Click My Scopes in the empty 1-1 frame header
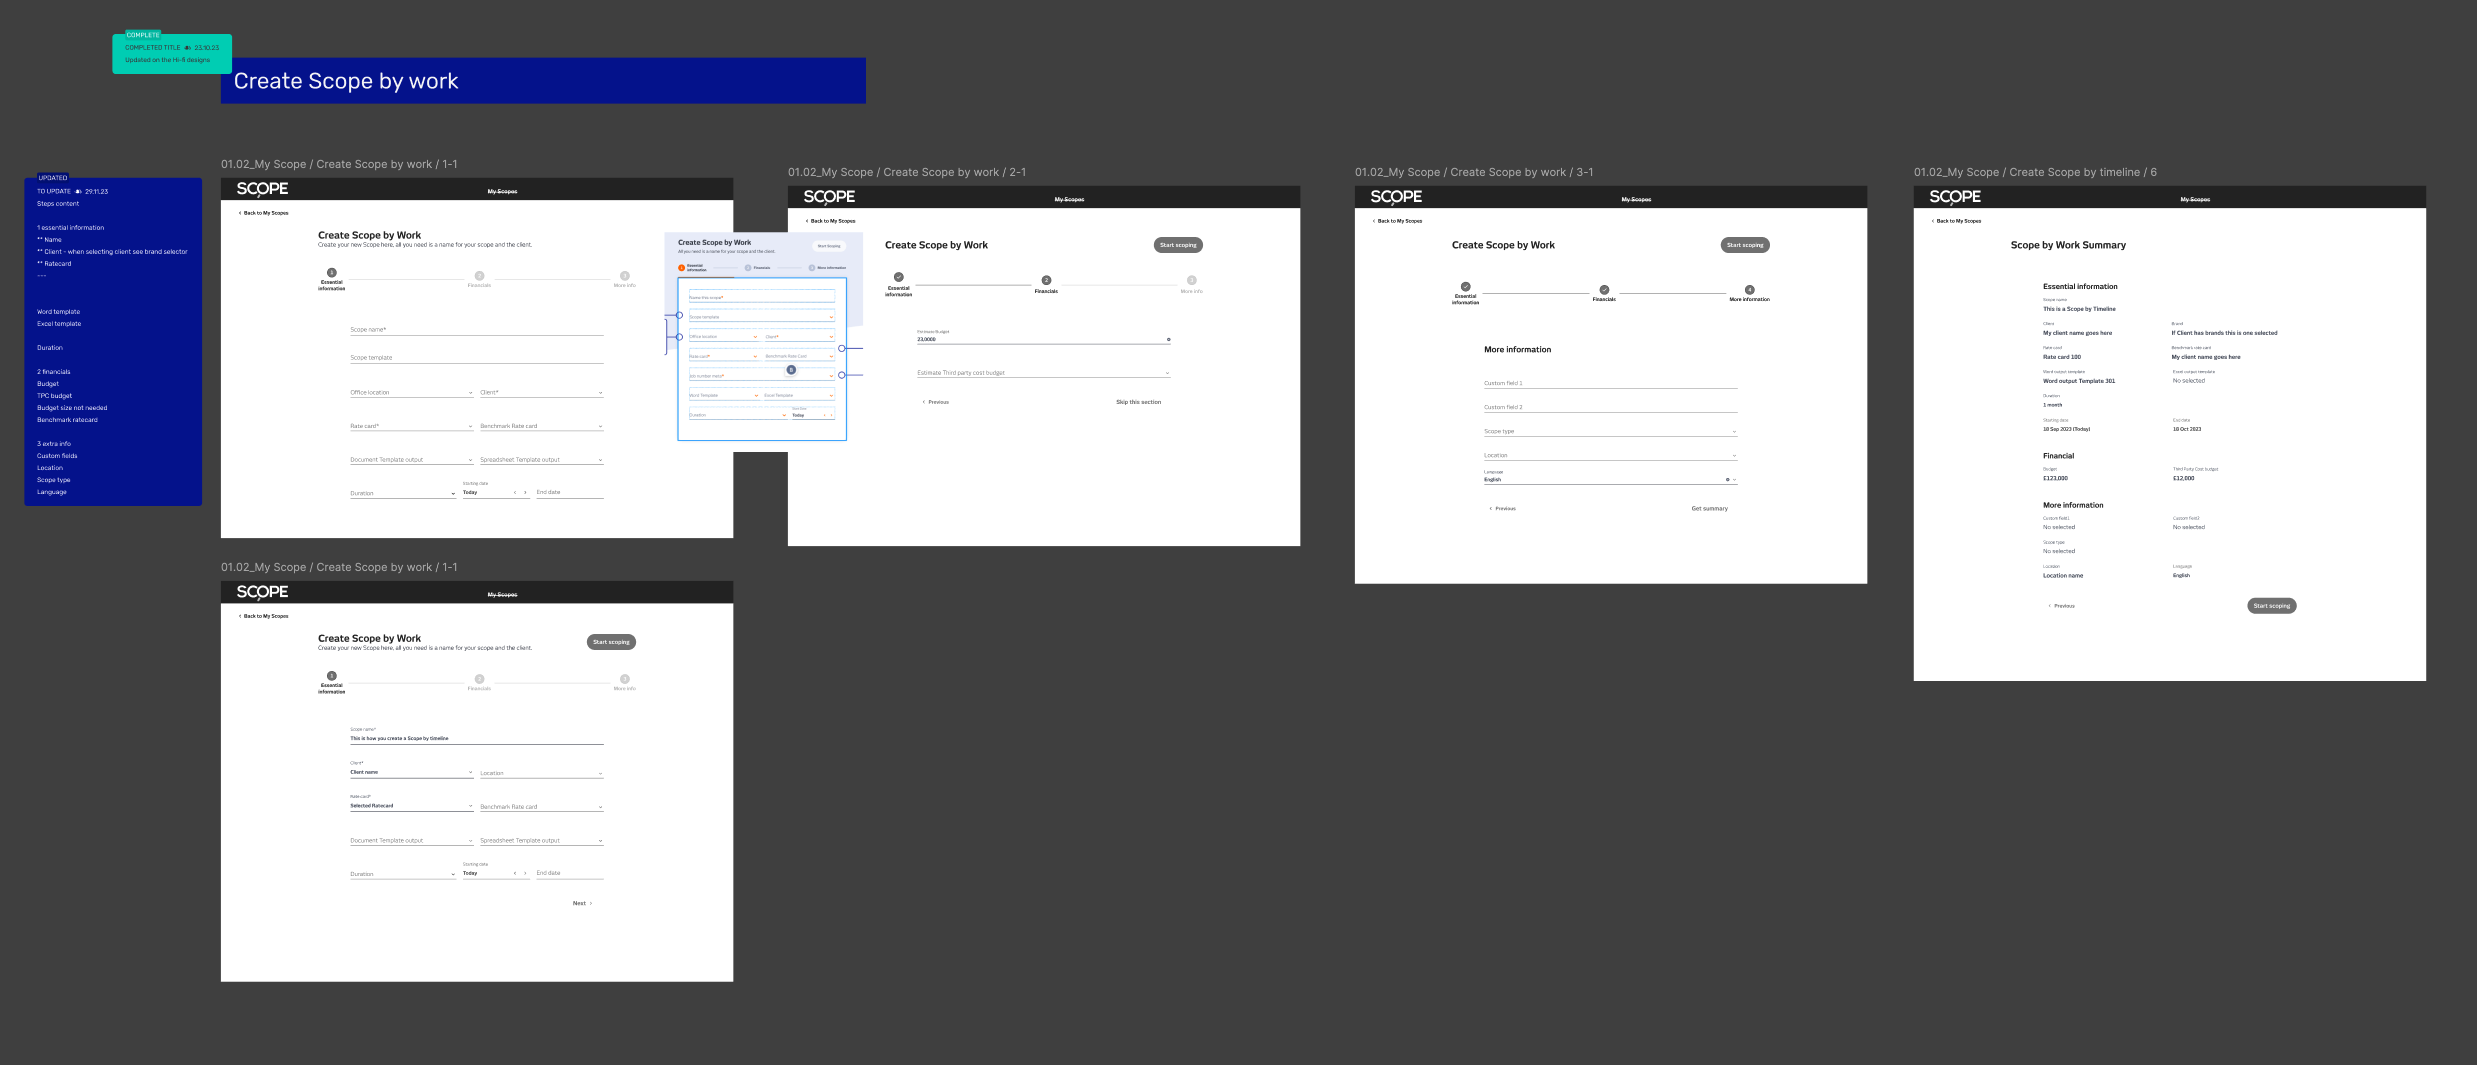The image size is (2477, 1065). pos(502,191)
